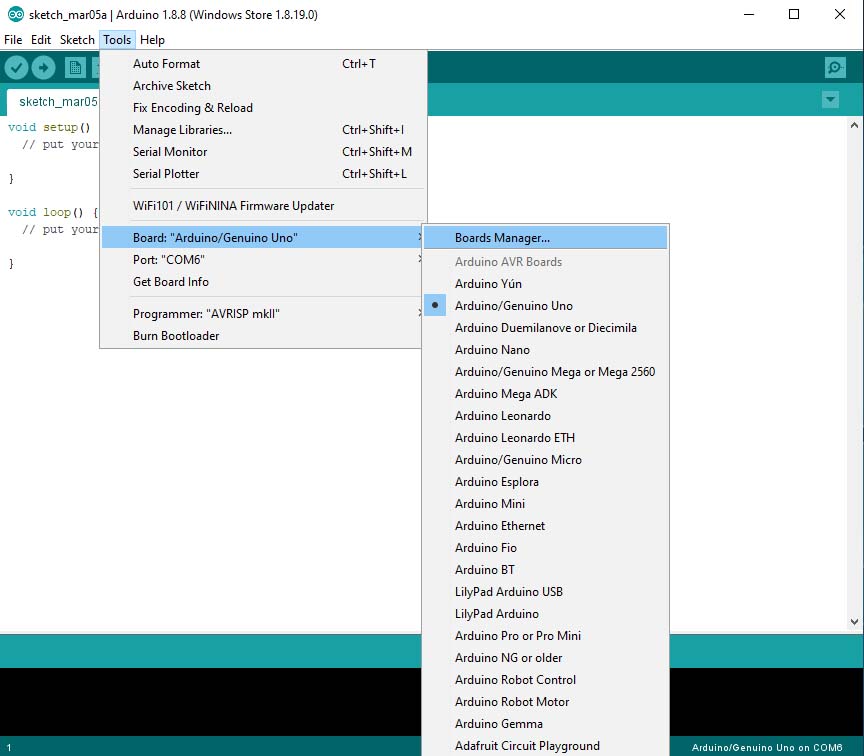Select the Arduino BT board
864x756 pixels.
click(x=546, y=570)
